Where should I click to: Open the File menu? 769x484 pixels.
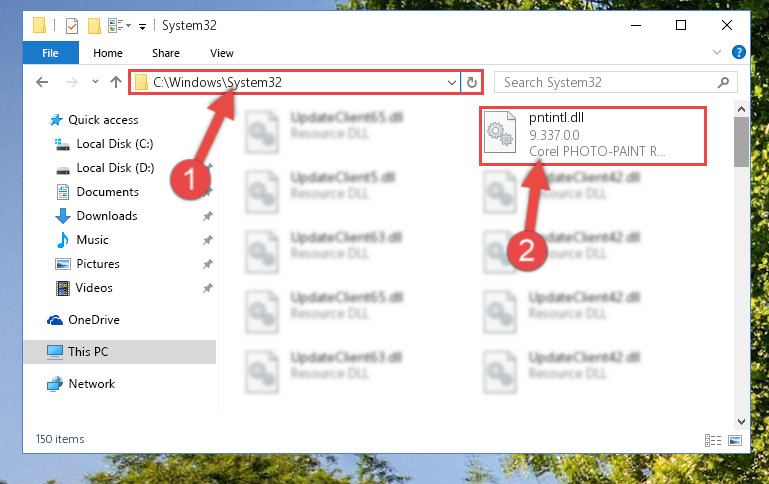click(x=51, y=53)
